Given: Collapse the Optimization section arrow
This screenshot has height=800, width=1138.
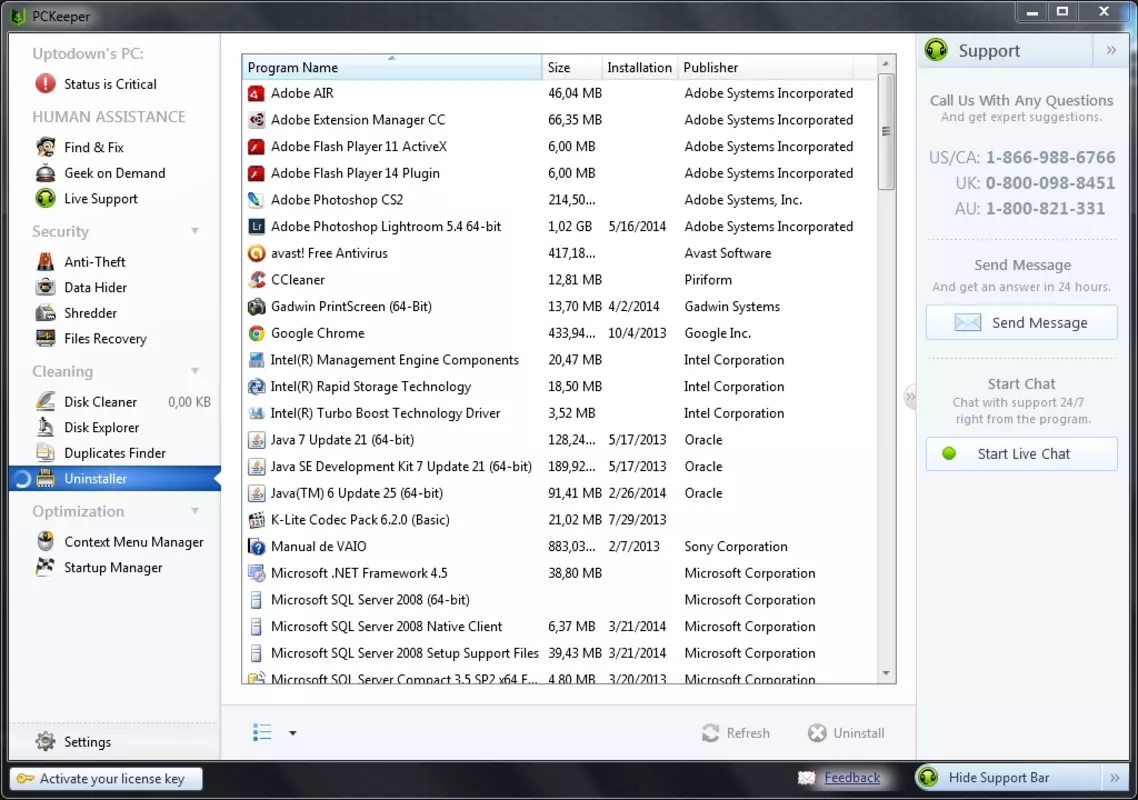Looking at the screenshot, I should click(x=195, y=511).
